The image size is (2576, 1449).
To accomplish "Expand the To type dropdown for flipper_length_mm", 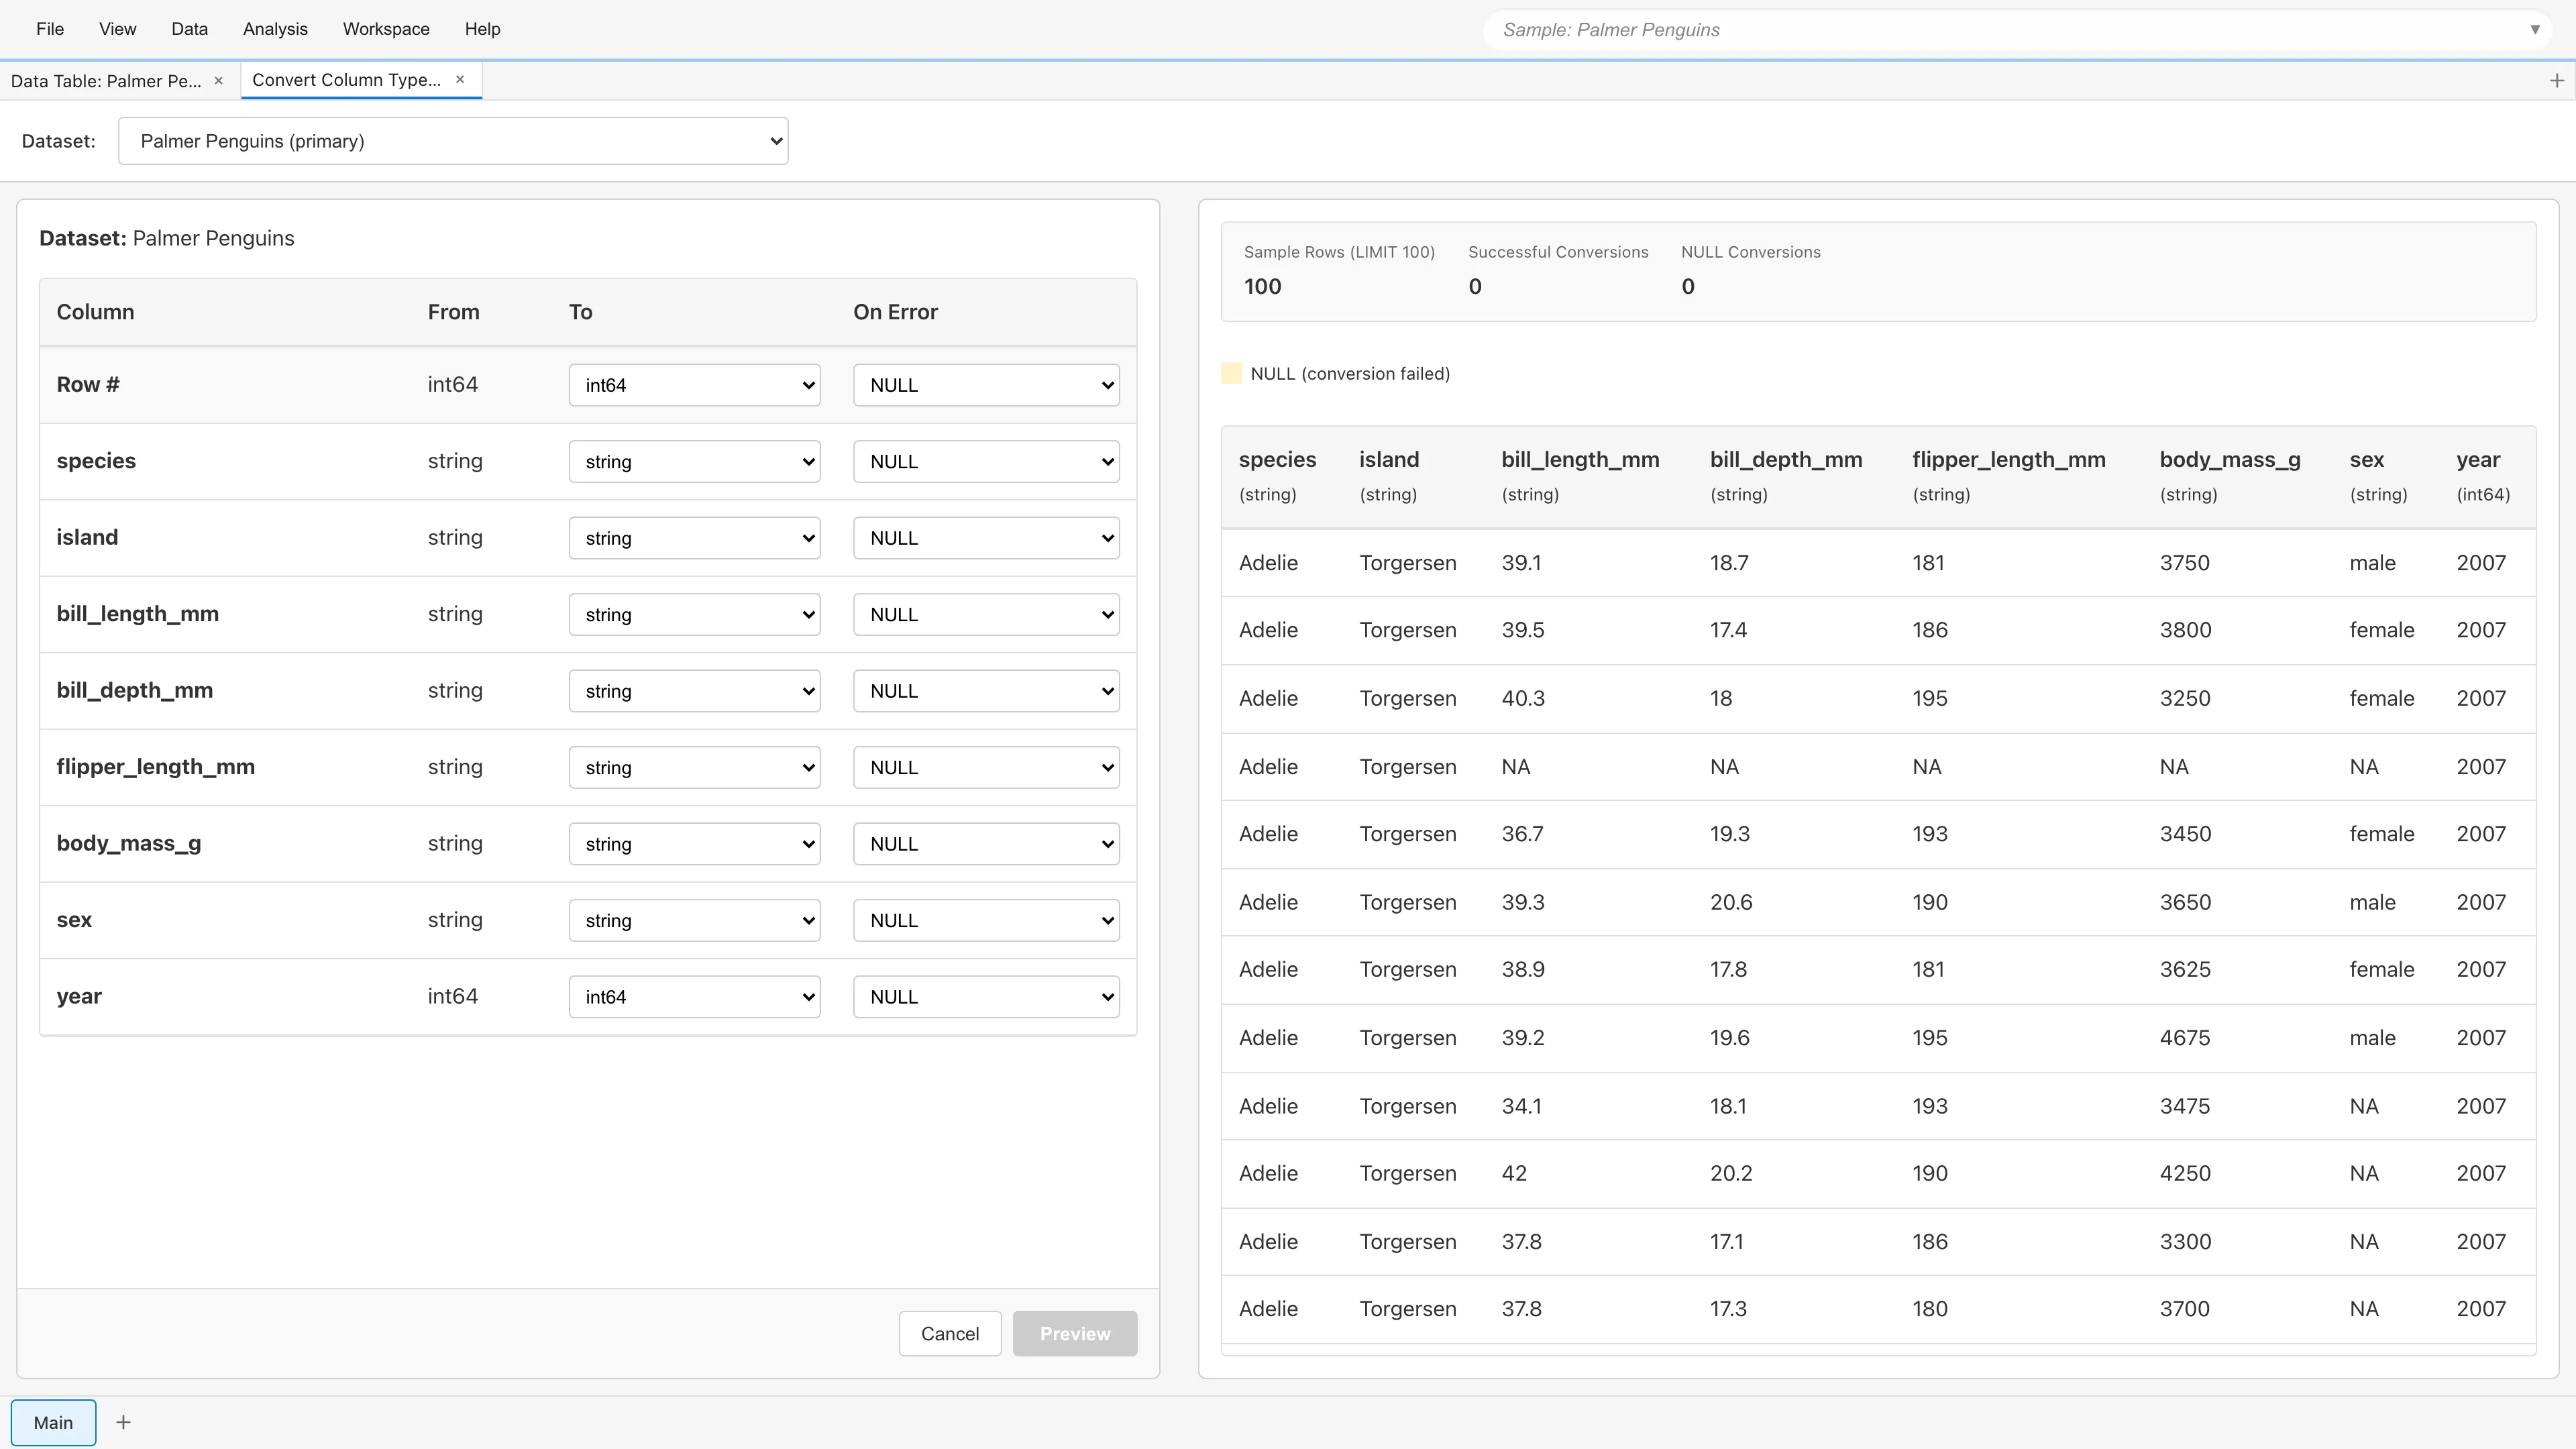I will pyautogui.click(x=694, y=768).
